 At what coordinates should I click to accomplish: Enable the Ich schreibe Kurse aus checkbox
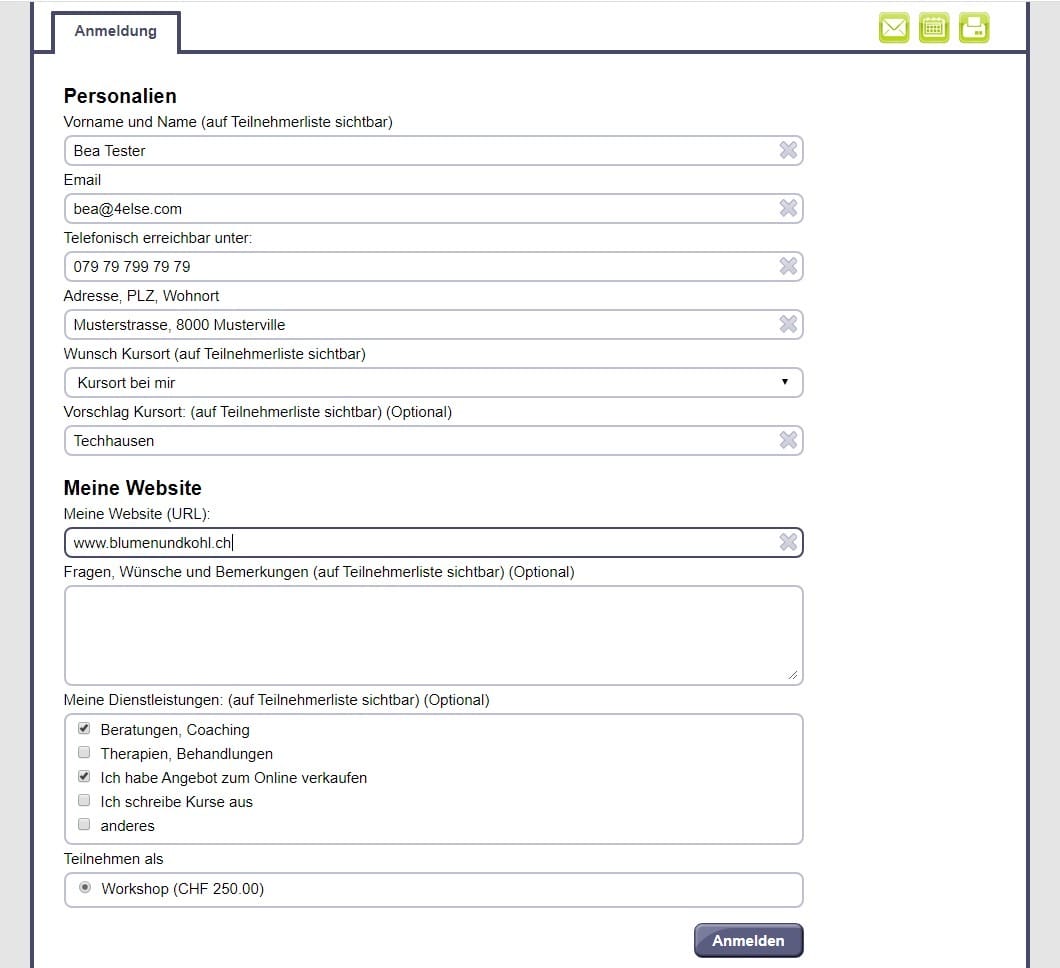84,801
